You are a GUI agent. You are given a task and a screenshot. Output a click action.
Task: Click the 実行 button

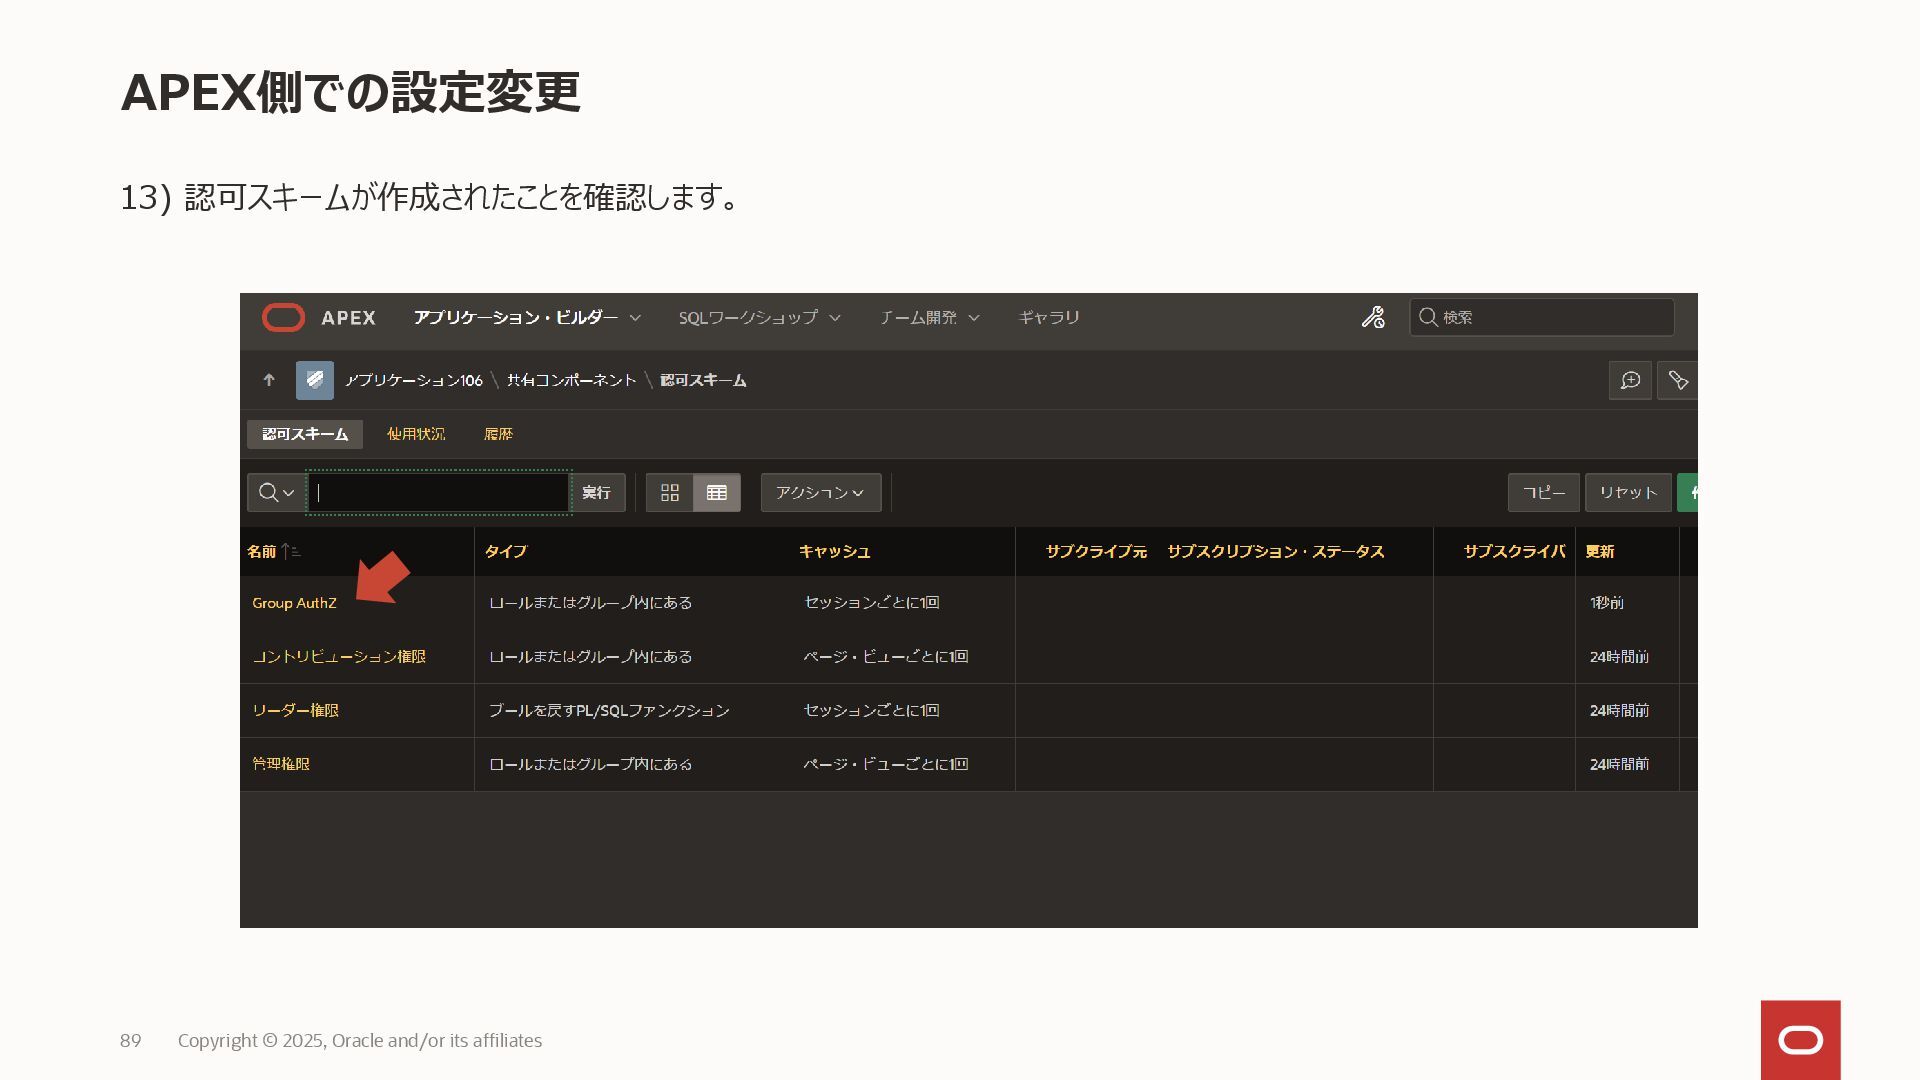click(x=597, y=492)
